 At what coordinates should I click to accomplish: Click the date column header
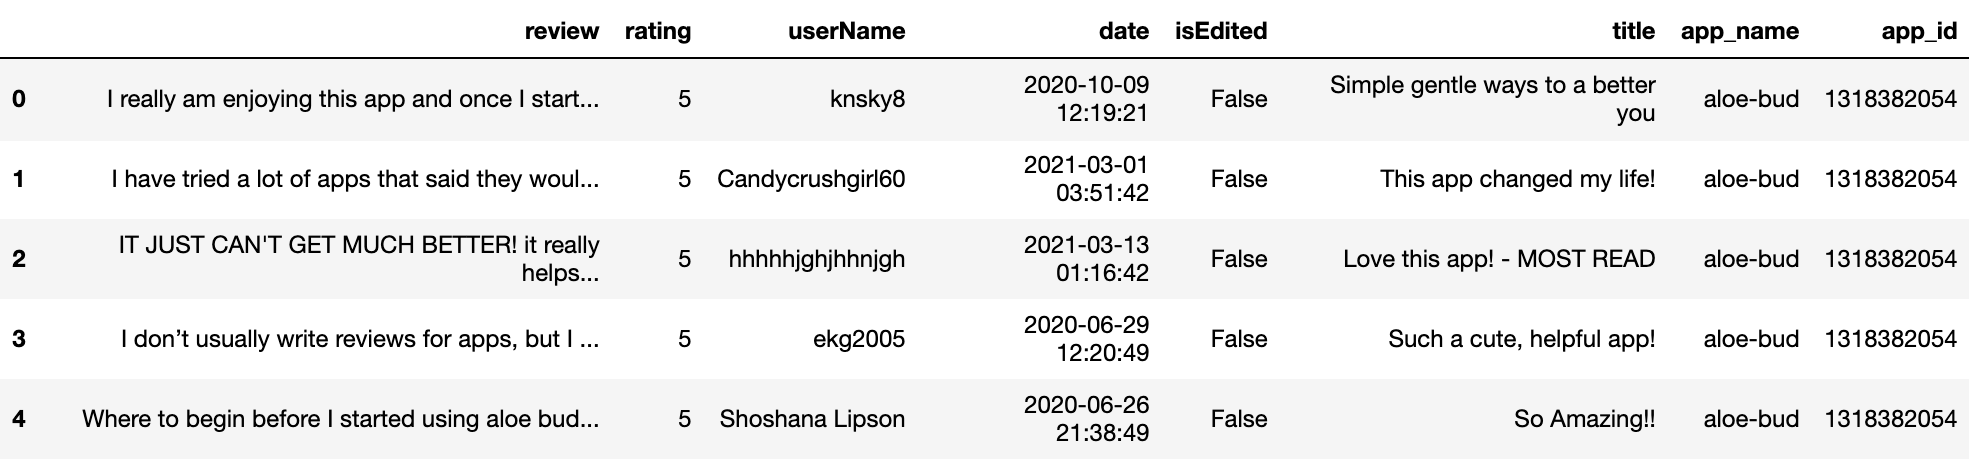tap(1123, 31)
